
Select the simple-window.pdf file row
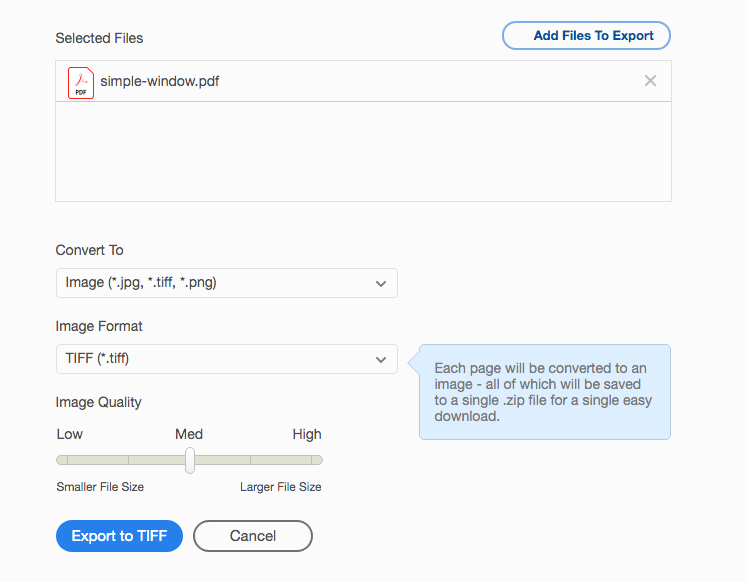click(x=364, y=81)
